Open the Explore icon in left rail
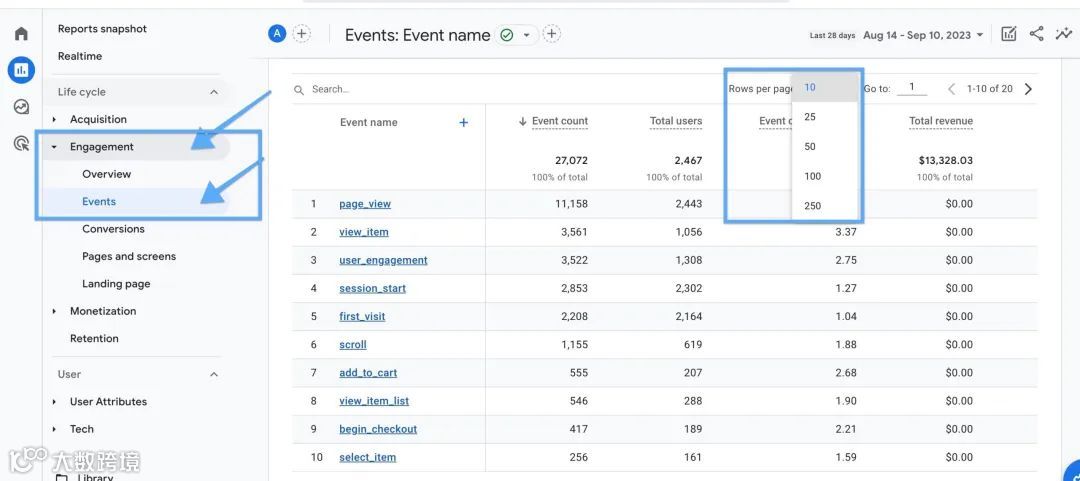The width and height of the screenshot is (1080, 481). point(21,107)
